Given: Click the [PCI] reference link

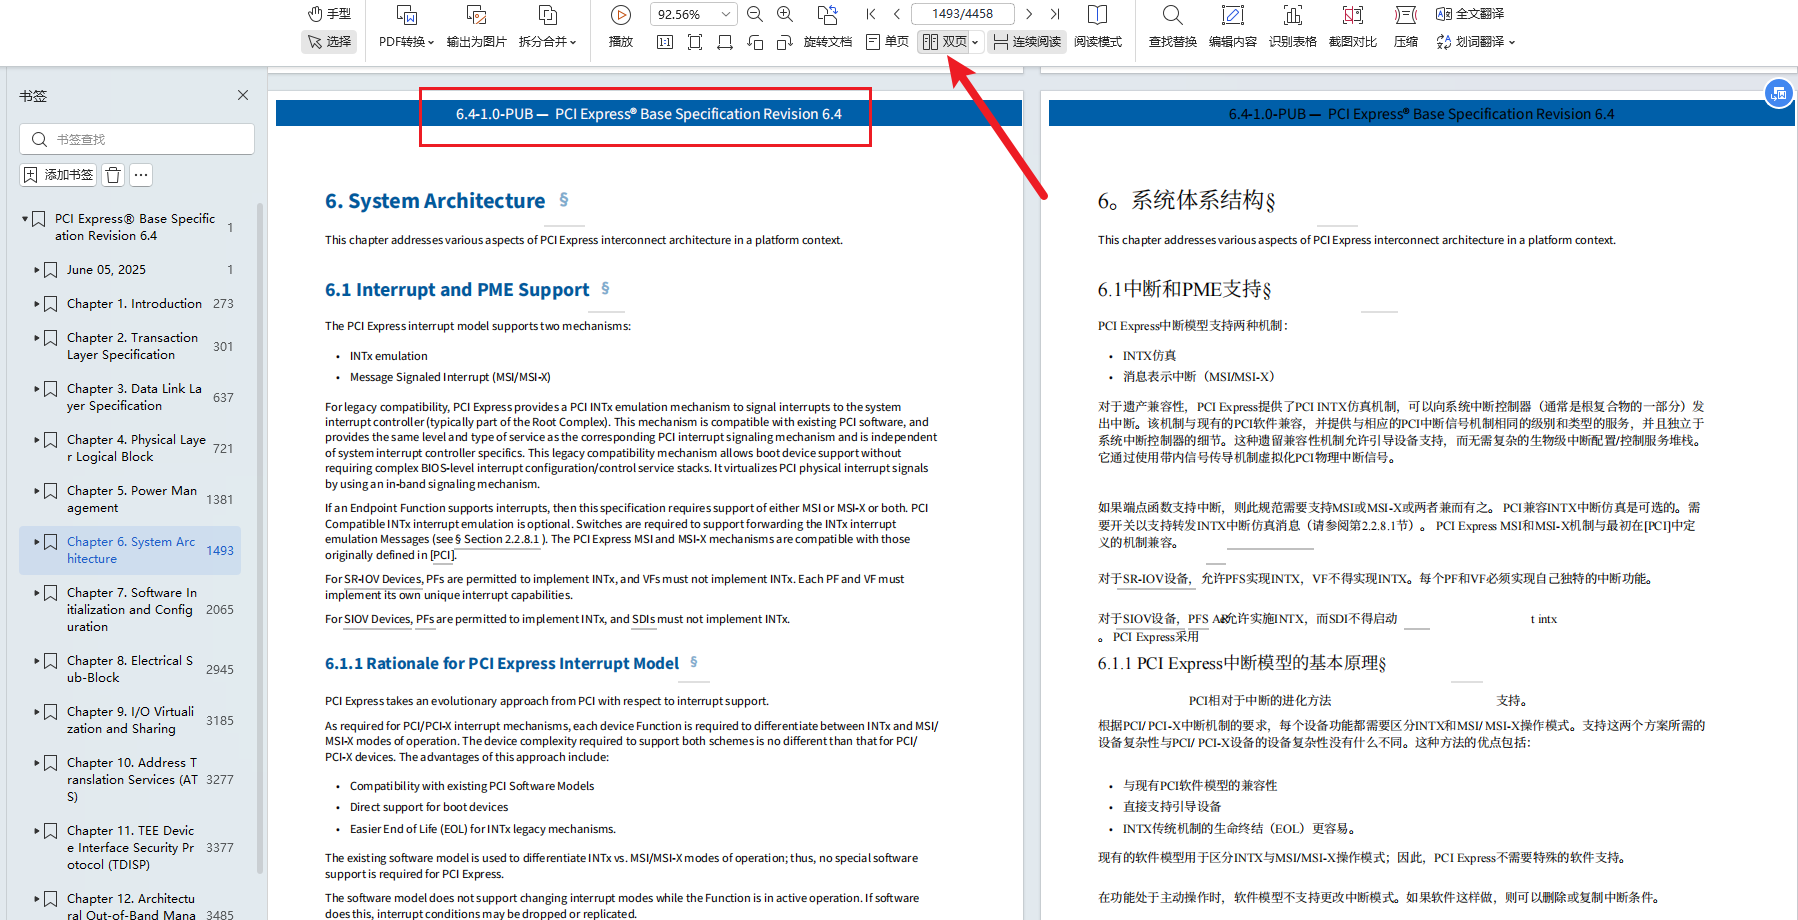Looking at the screenshot, I should pos(442,555).
